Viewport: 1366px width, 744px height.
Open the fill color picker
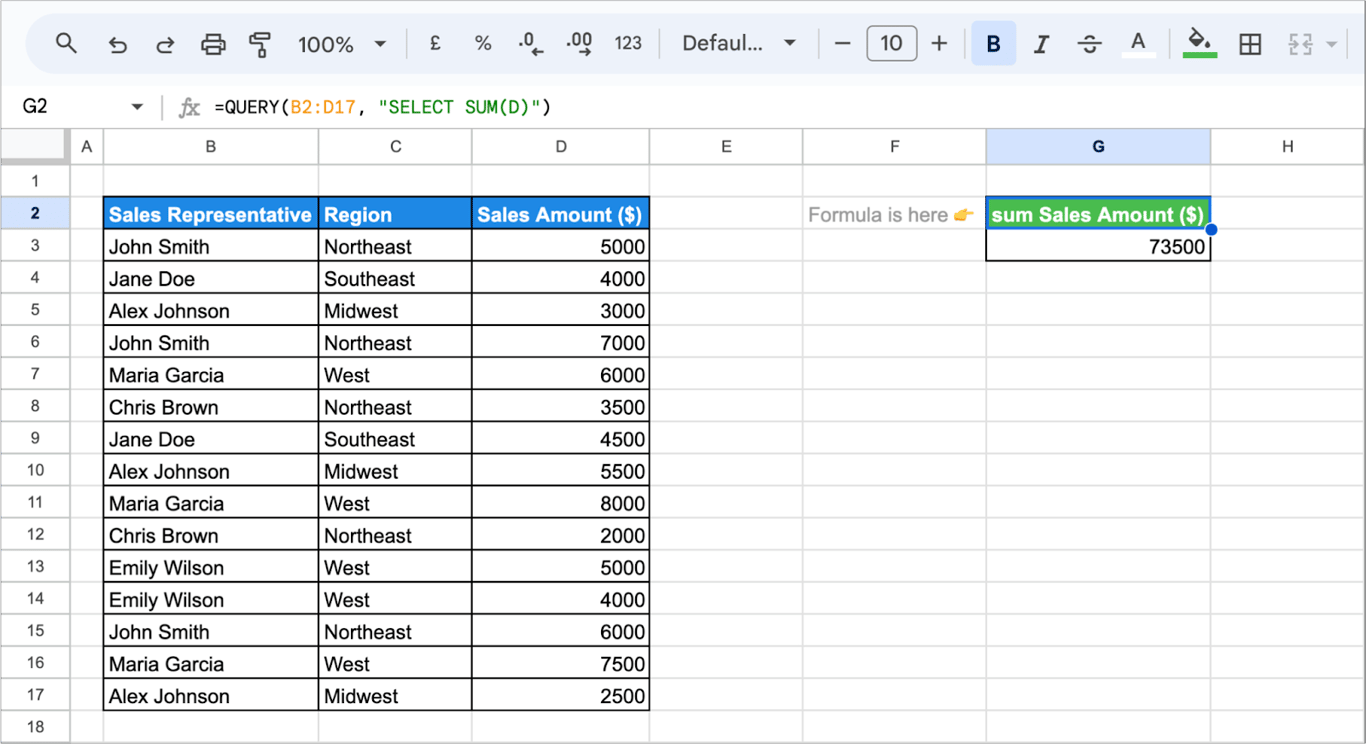[x=1199, y=44]
